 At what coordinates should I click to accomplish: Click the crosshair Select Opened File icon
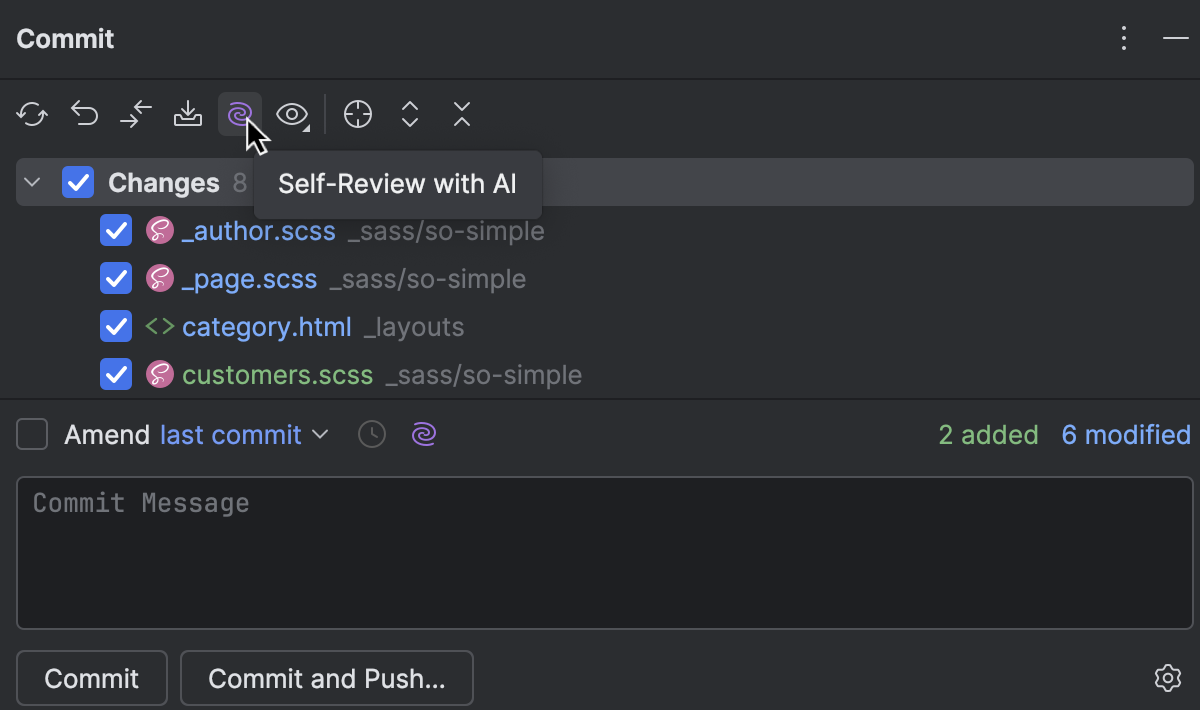point(358,114)
